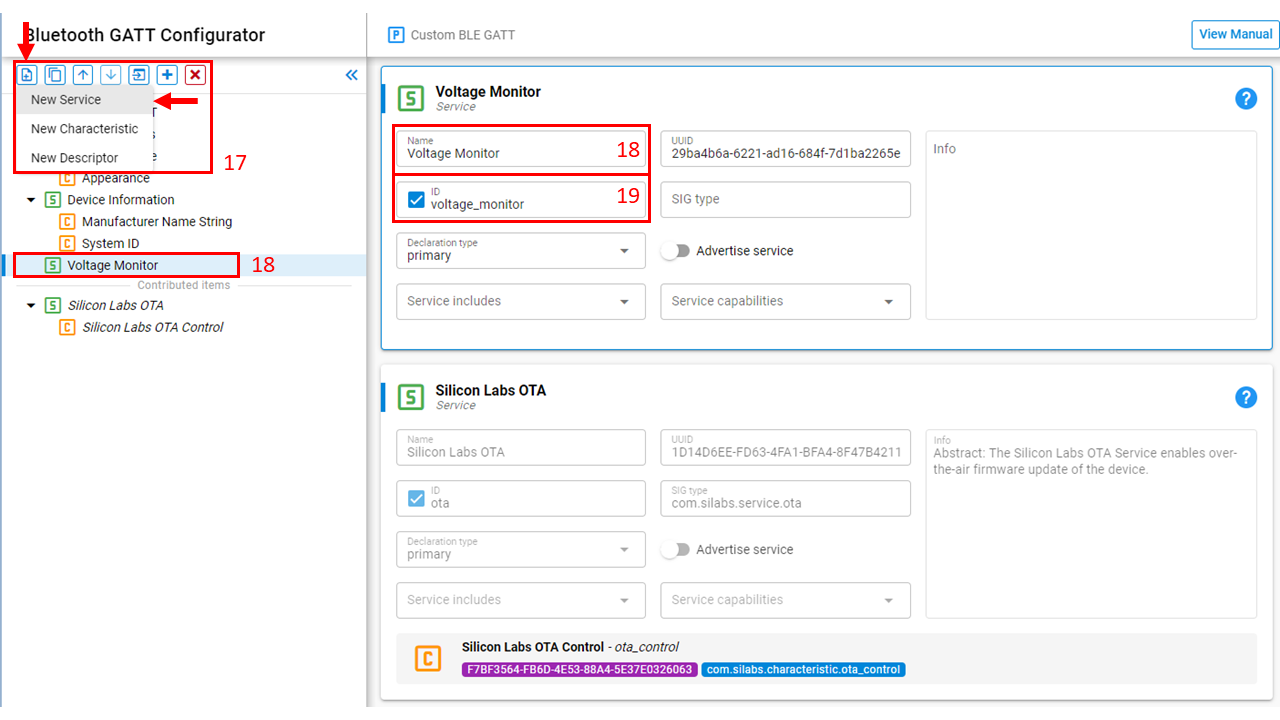Click the green S icon of Voltage Monitor card
This screenshot has width=1280, height=720.
tap(410, 98)
